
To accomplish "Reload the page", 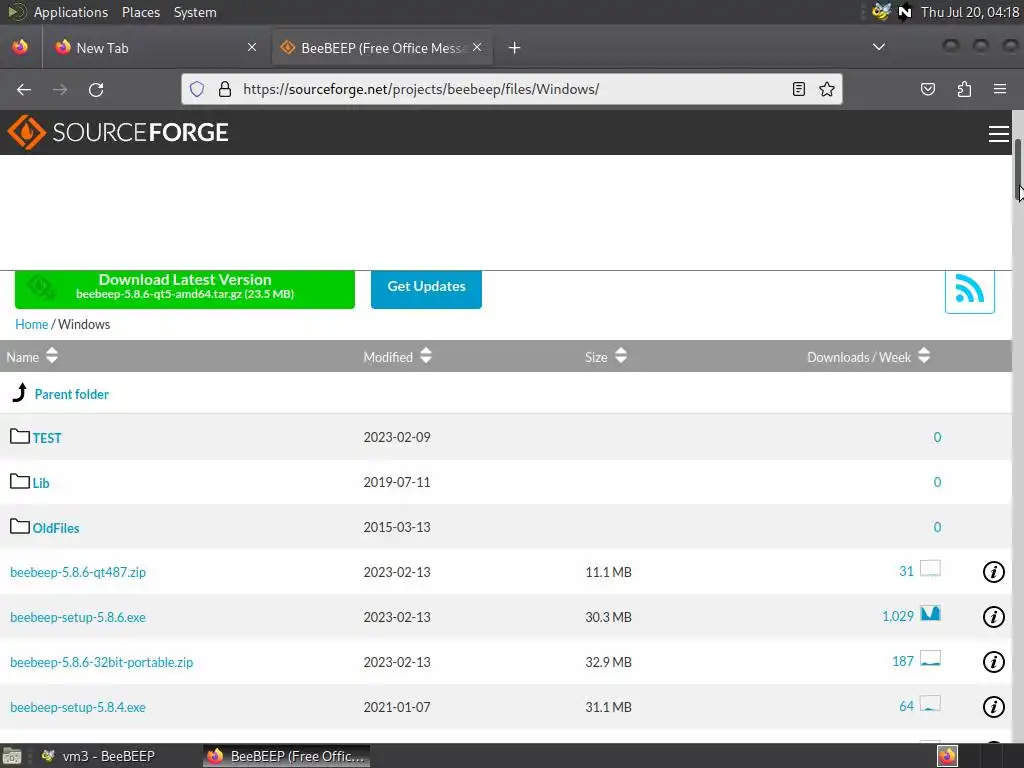I will click(96, 89).
